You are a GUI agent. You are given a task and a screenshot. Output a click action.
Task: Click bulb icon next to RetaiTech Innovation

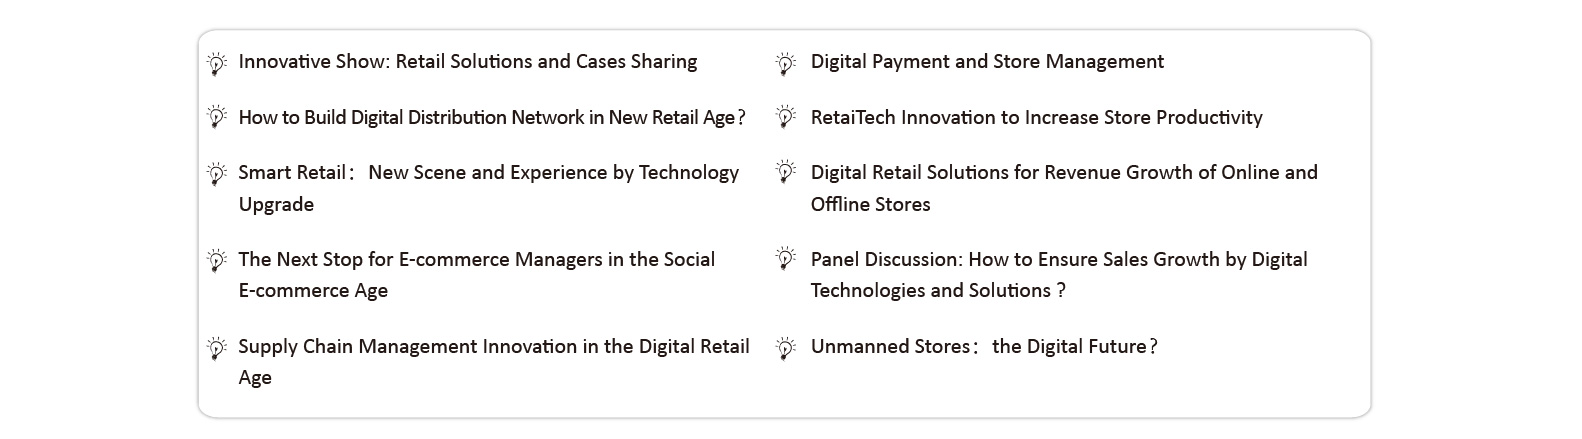(x=786, y=118)
